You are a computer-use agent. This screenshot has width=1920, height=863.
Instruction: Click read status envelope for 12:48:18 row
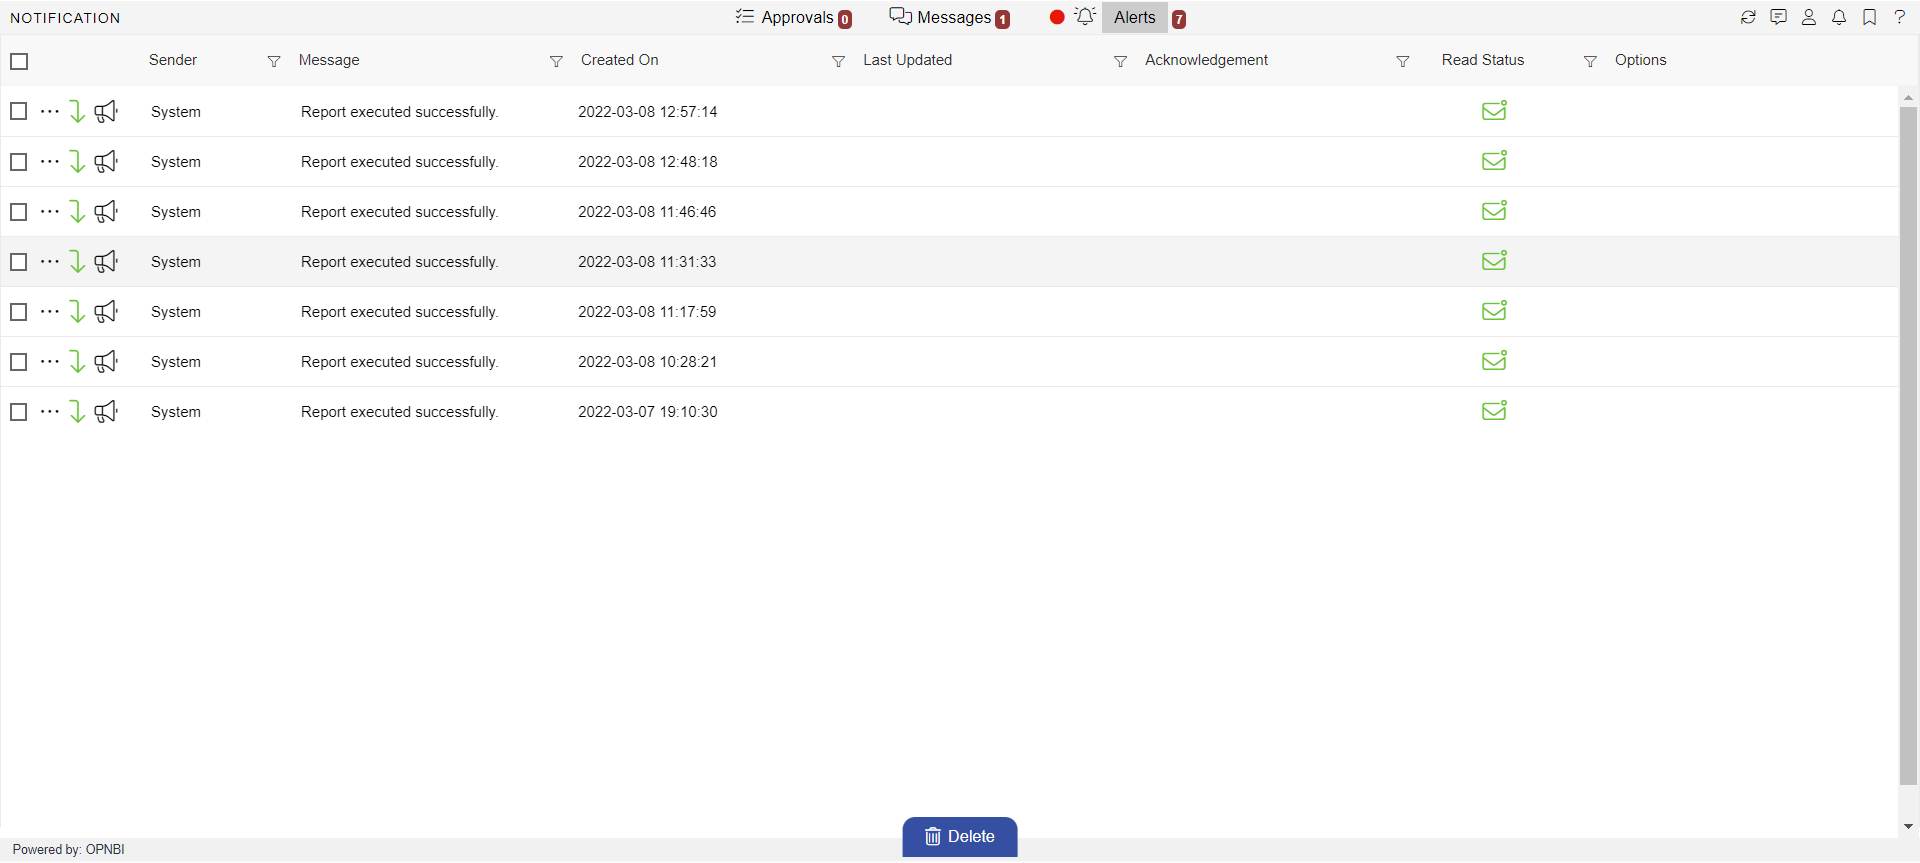1494,160
